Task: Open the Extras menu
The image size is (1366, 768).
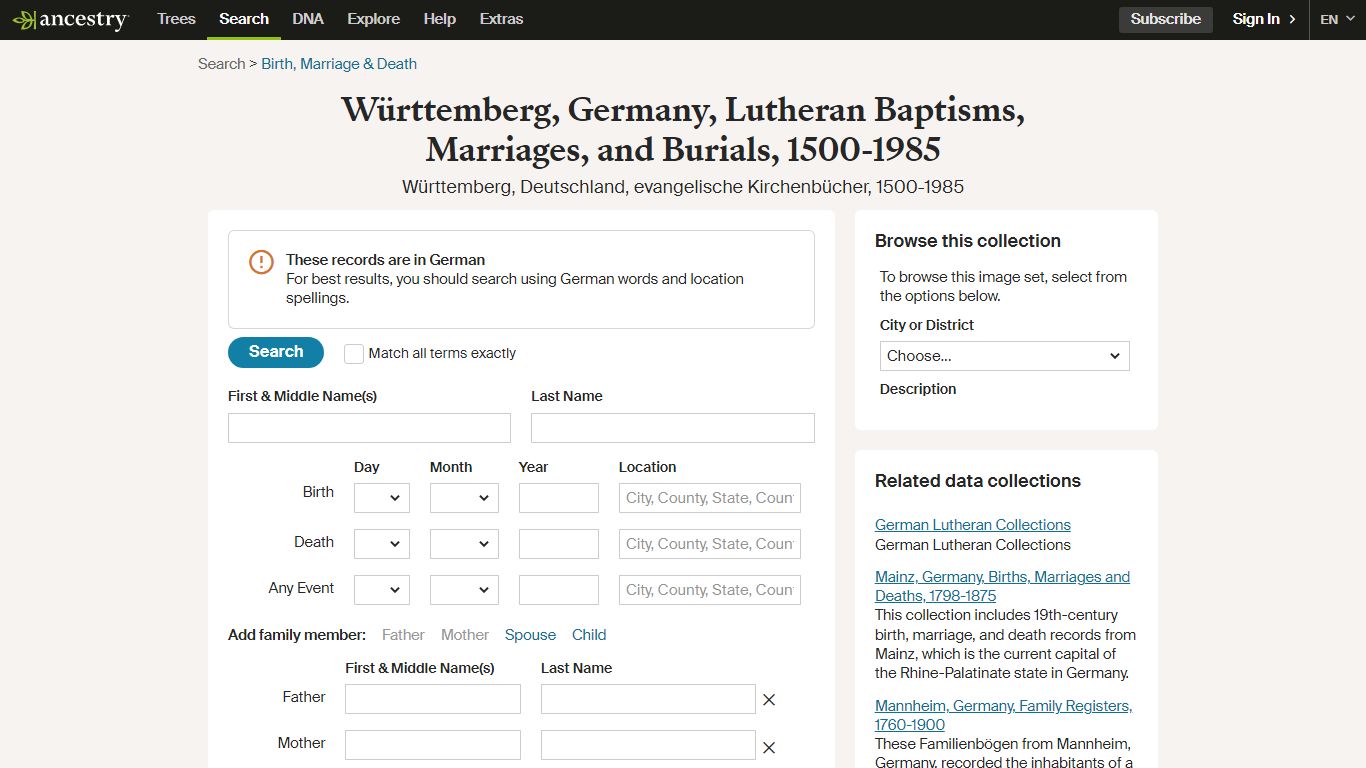Action: tap(501, 19)
